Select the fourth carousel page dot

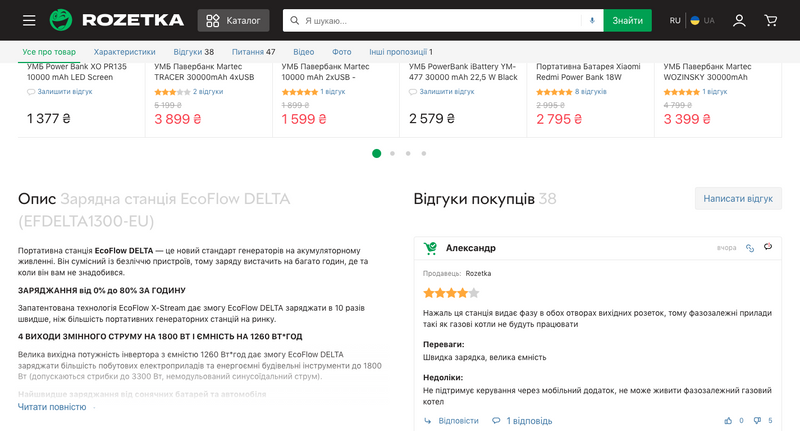click(x=423, y=154)
